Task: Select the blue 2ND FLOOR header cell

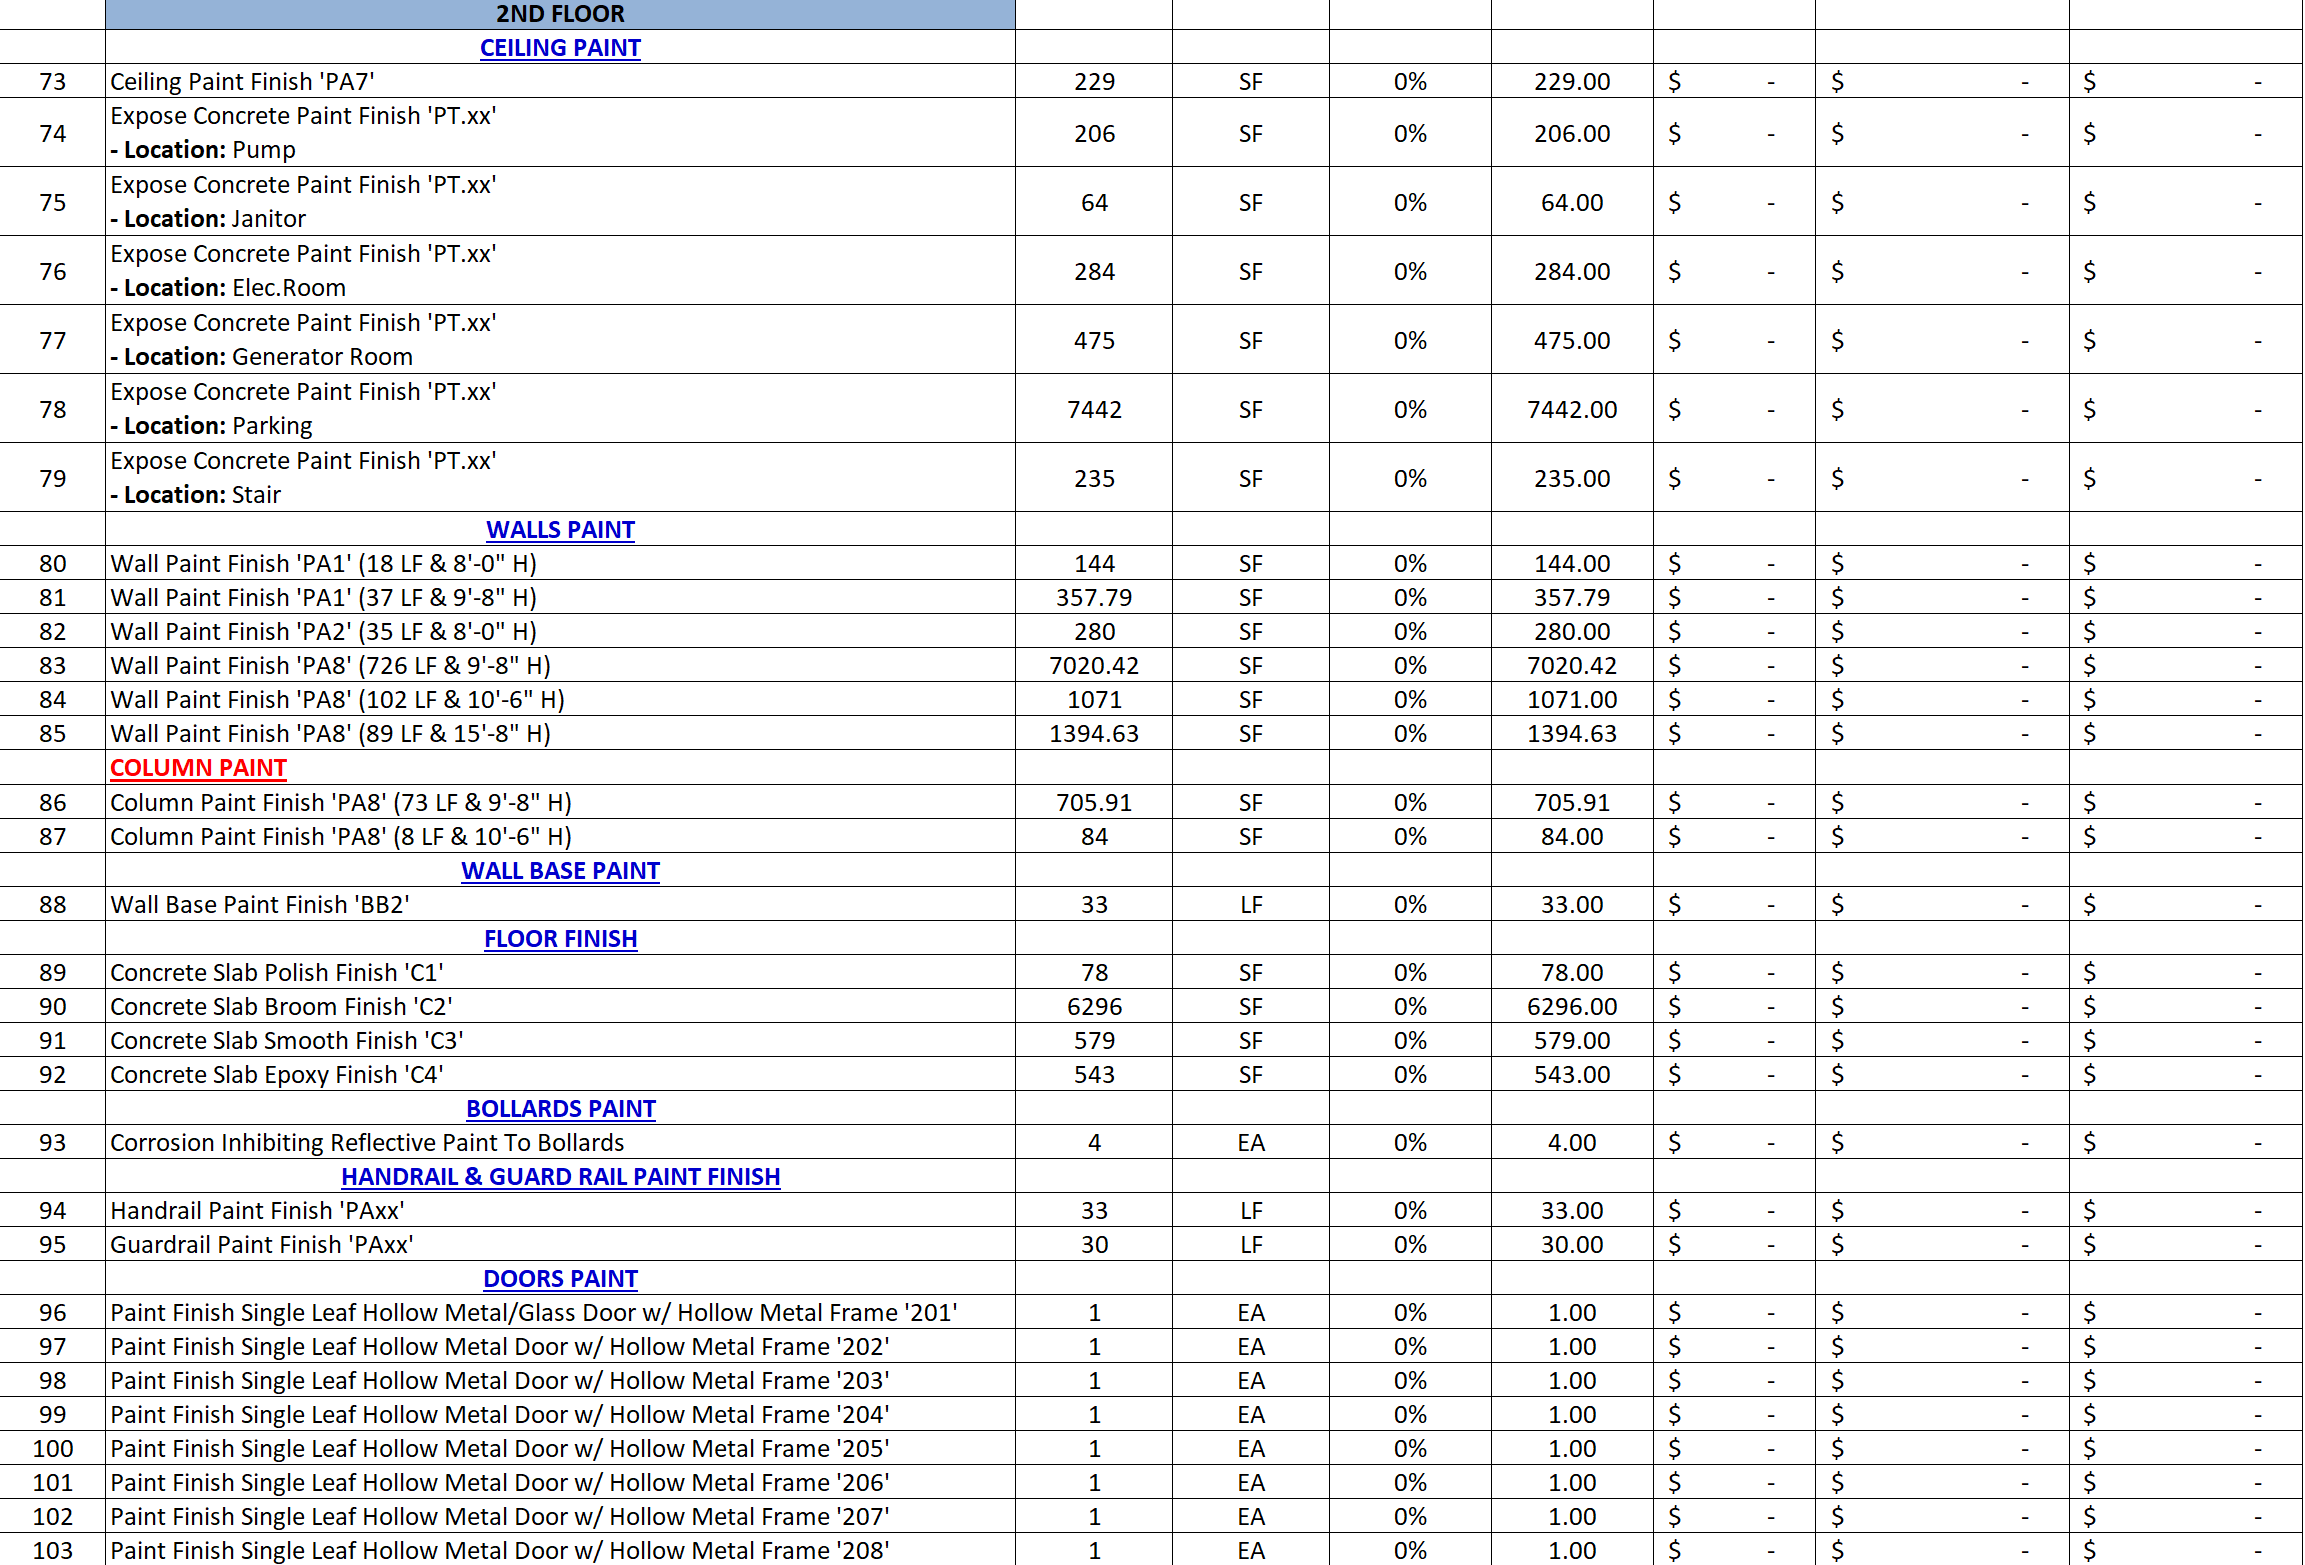Action: (x=560, y=14)
